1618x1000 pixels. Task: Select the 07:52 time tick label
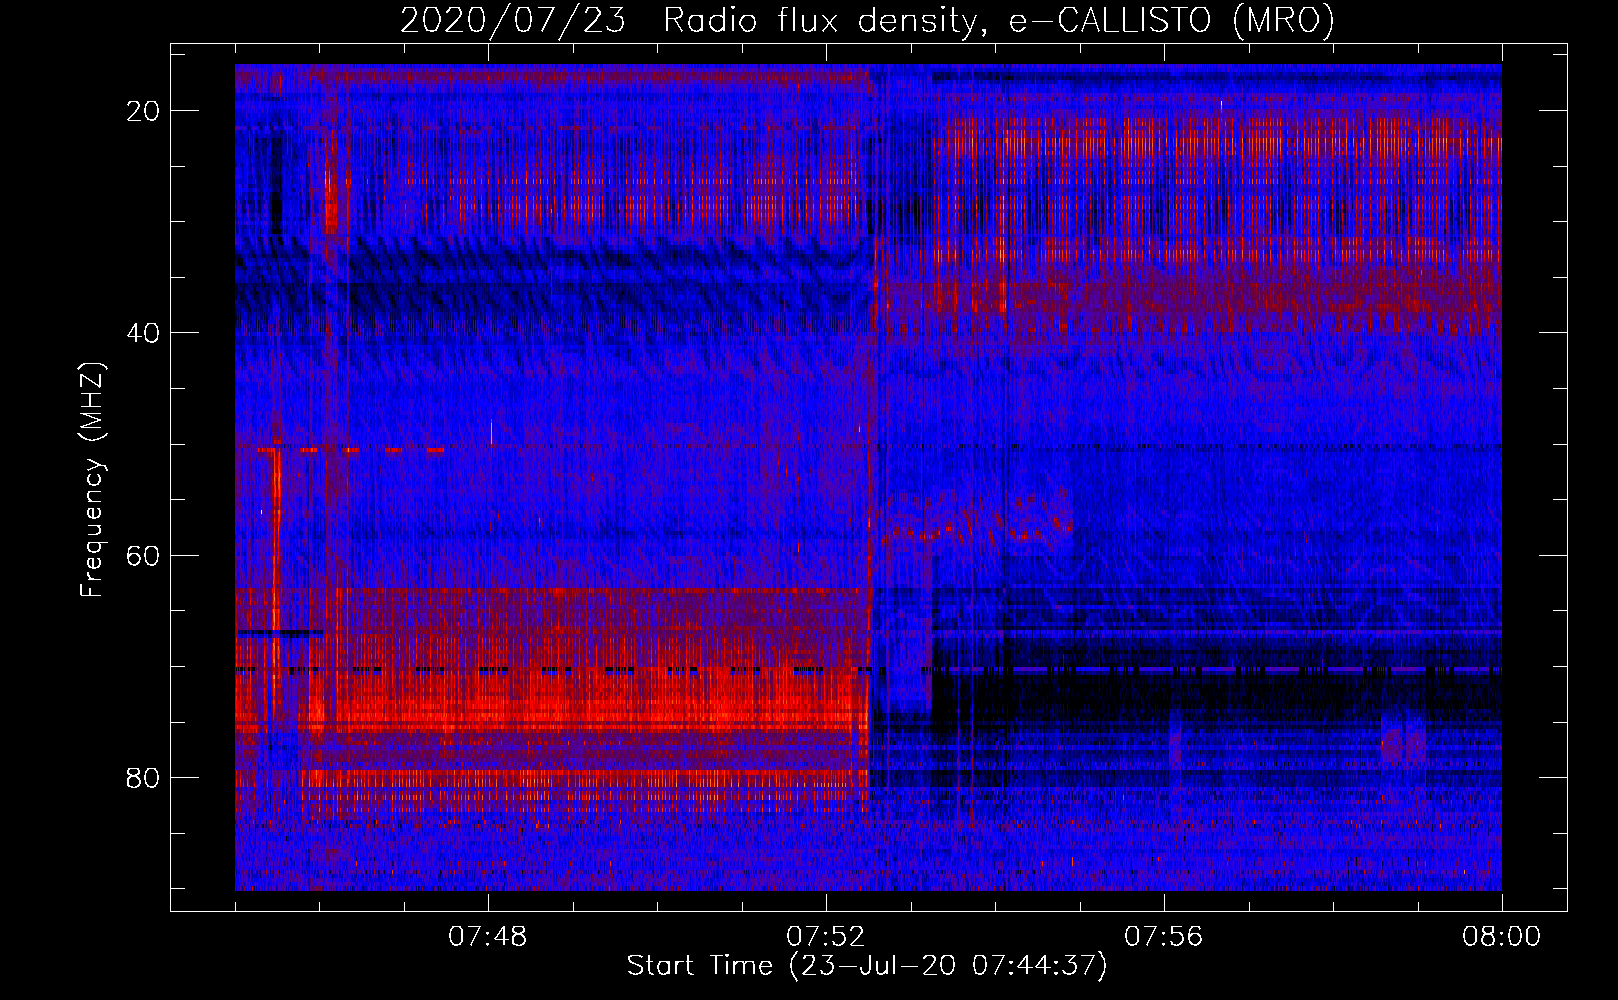[826, 937]
